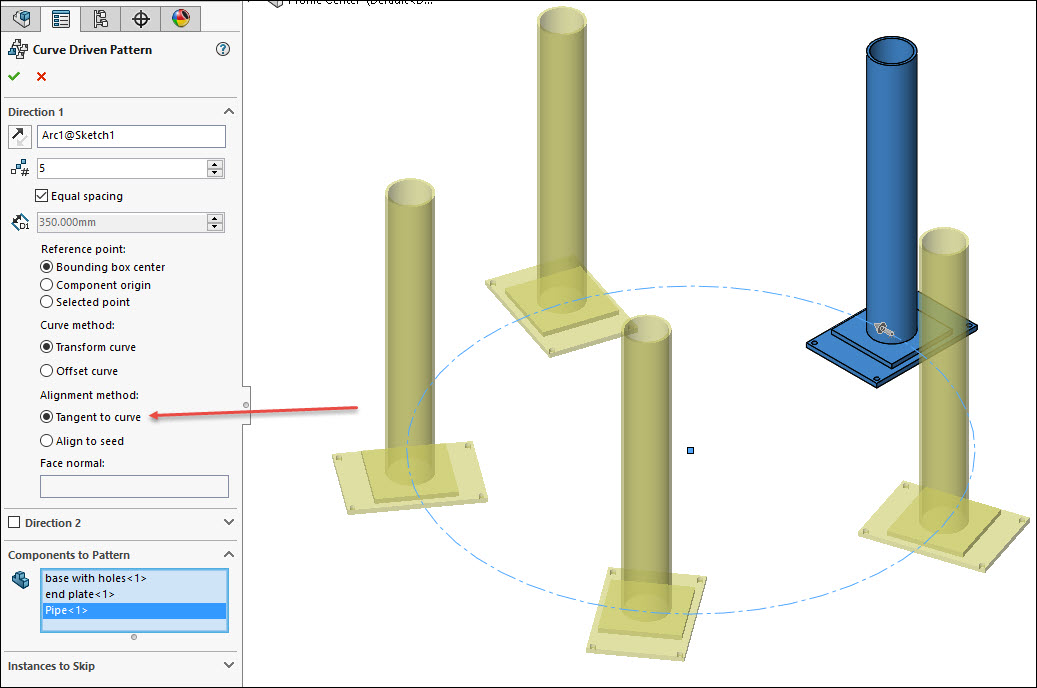Open help for Curve Driven Pattern

(223, 49)
